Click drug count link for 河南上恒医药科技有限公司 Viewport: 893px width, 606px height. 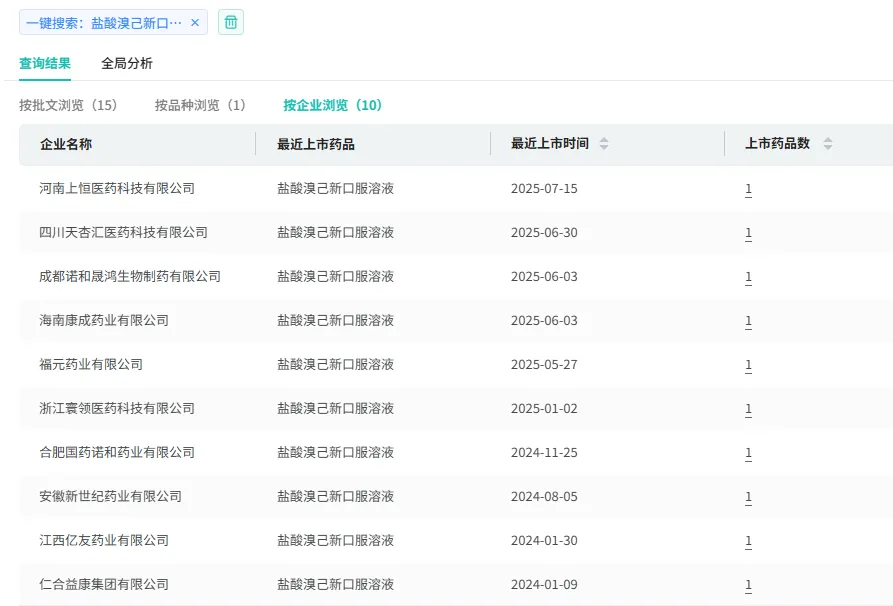748,189
